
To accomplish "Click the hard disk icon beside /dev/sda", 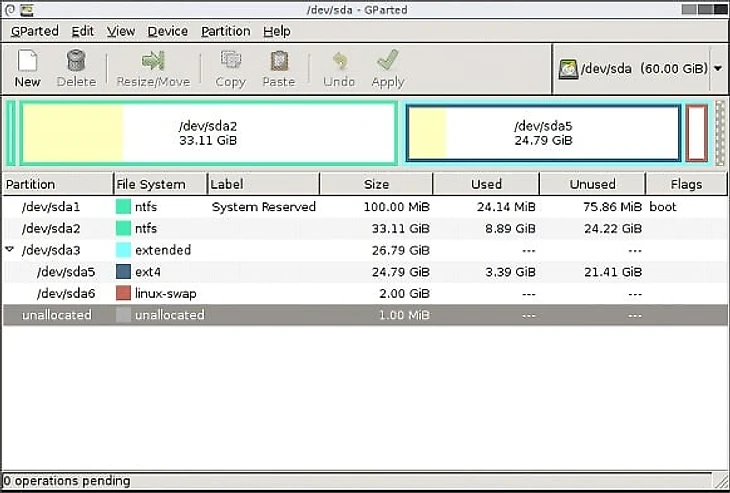I will [x=569, y=70].
